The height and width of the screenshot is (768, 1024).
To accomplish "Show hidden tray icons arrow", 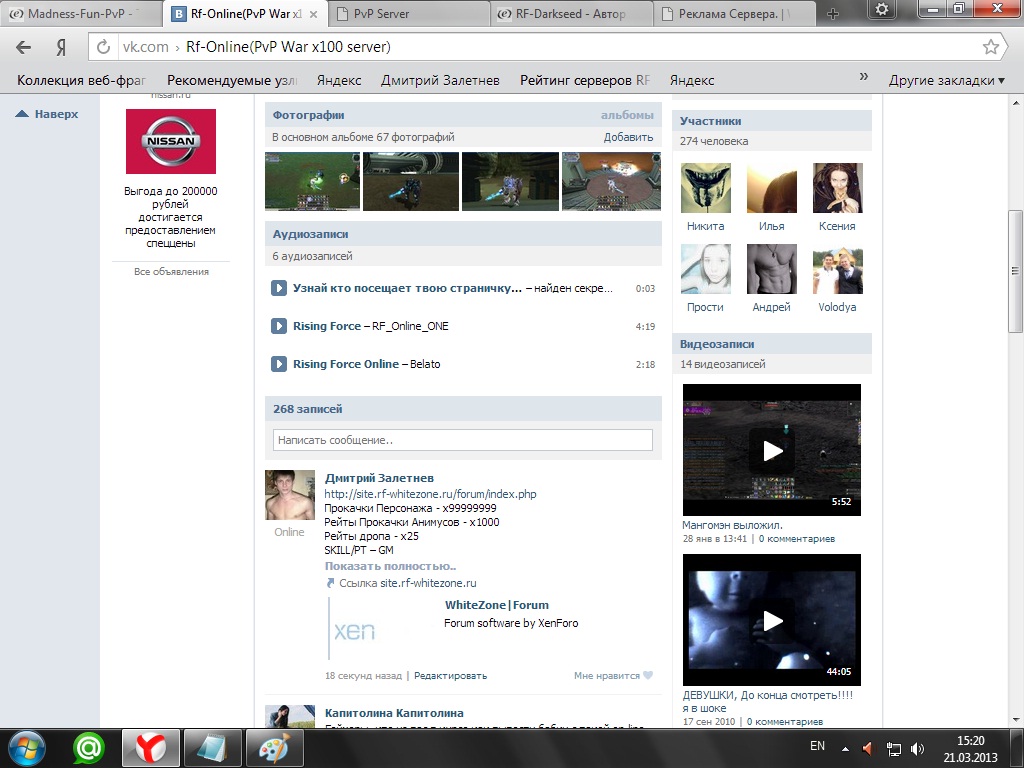I will pos(845,749).
